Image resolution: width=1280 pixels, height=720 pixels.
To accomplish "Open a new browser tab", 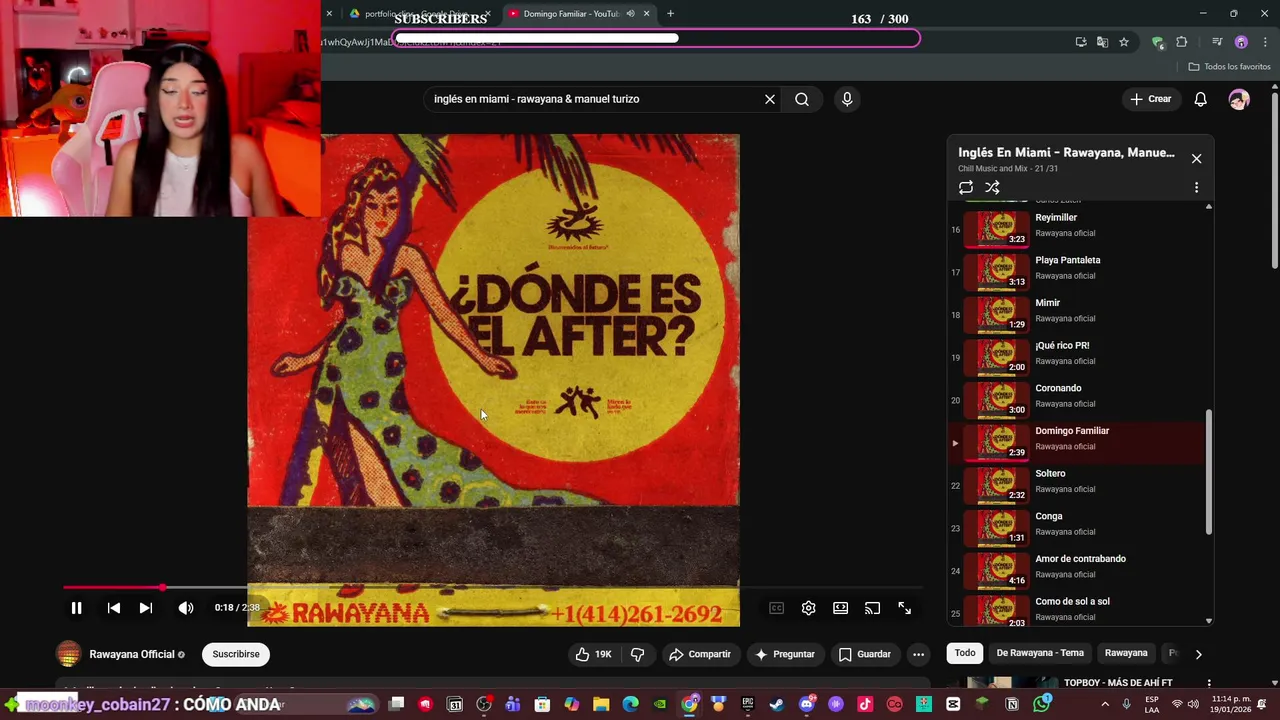I will 670,14.
